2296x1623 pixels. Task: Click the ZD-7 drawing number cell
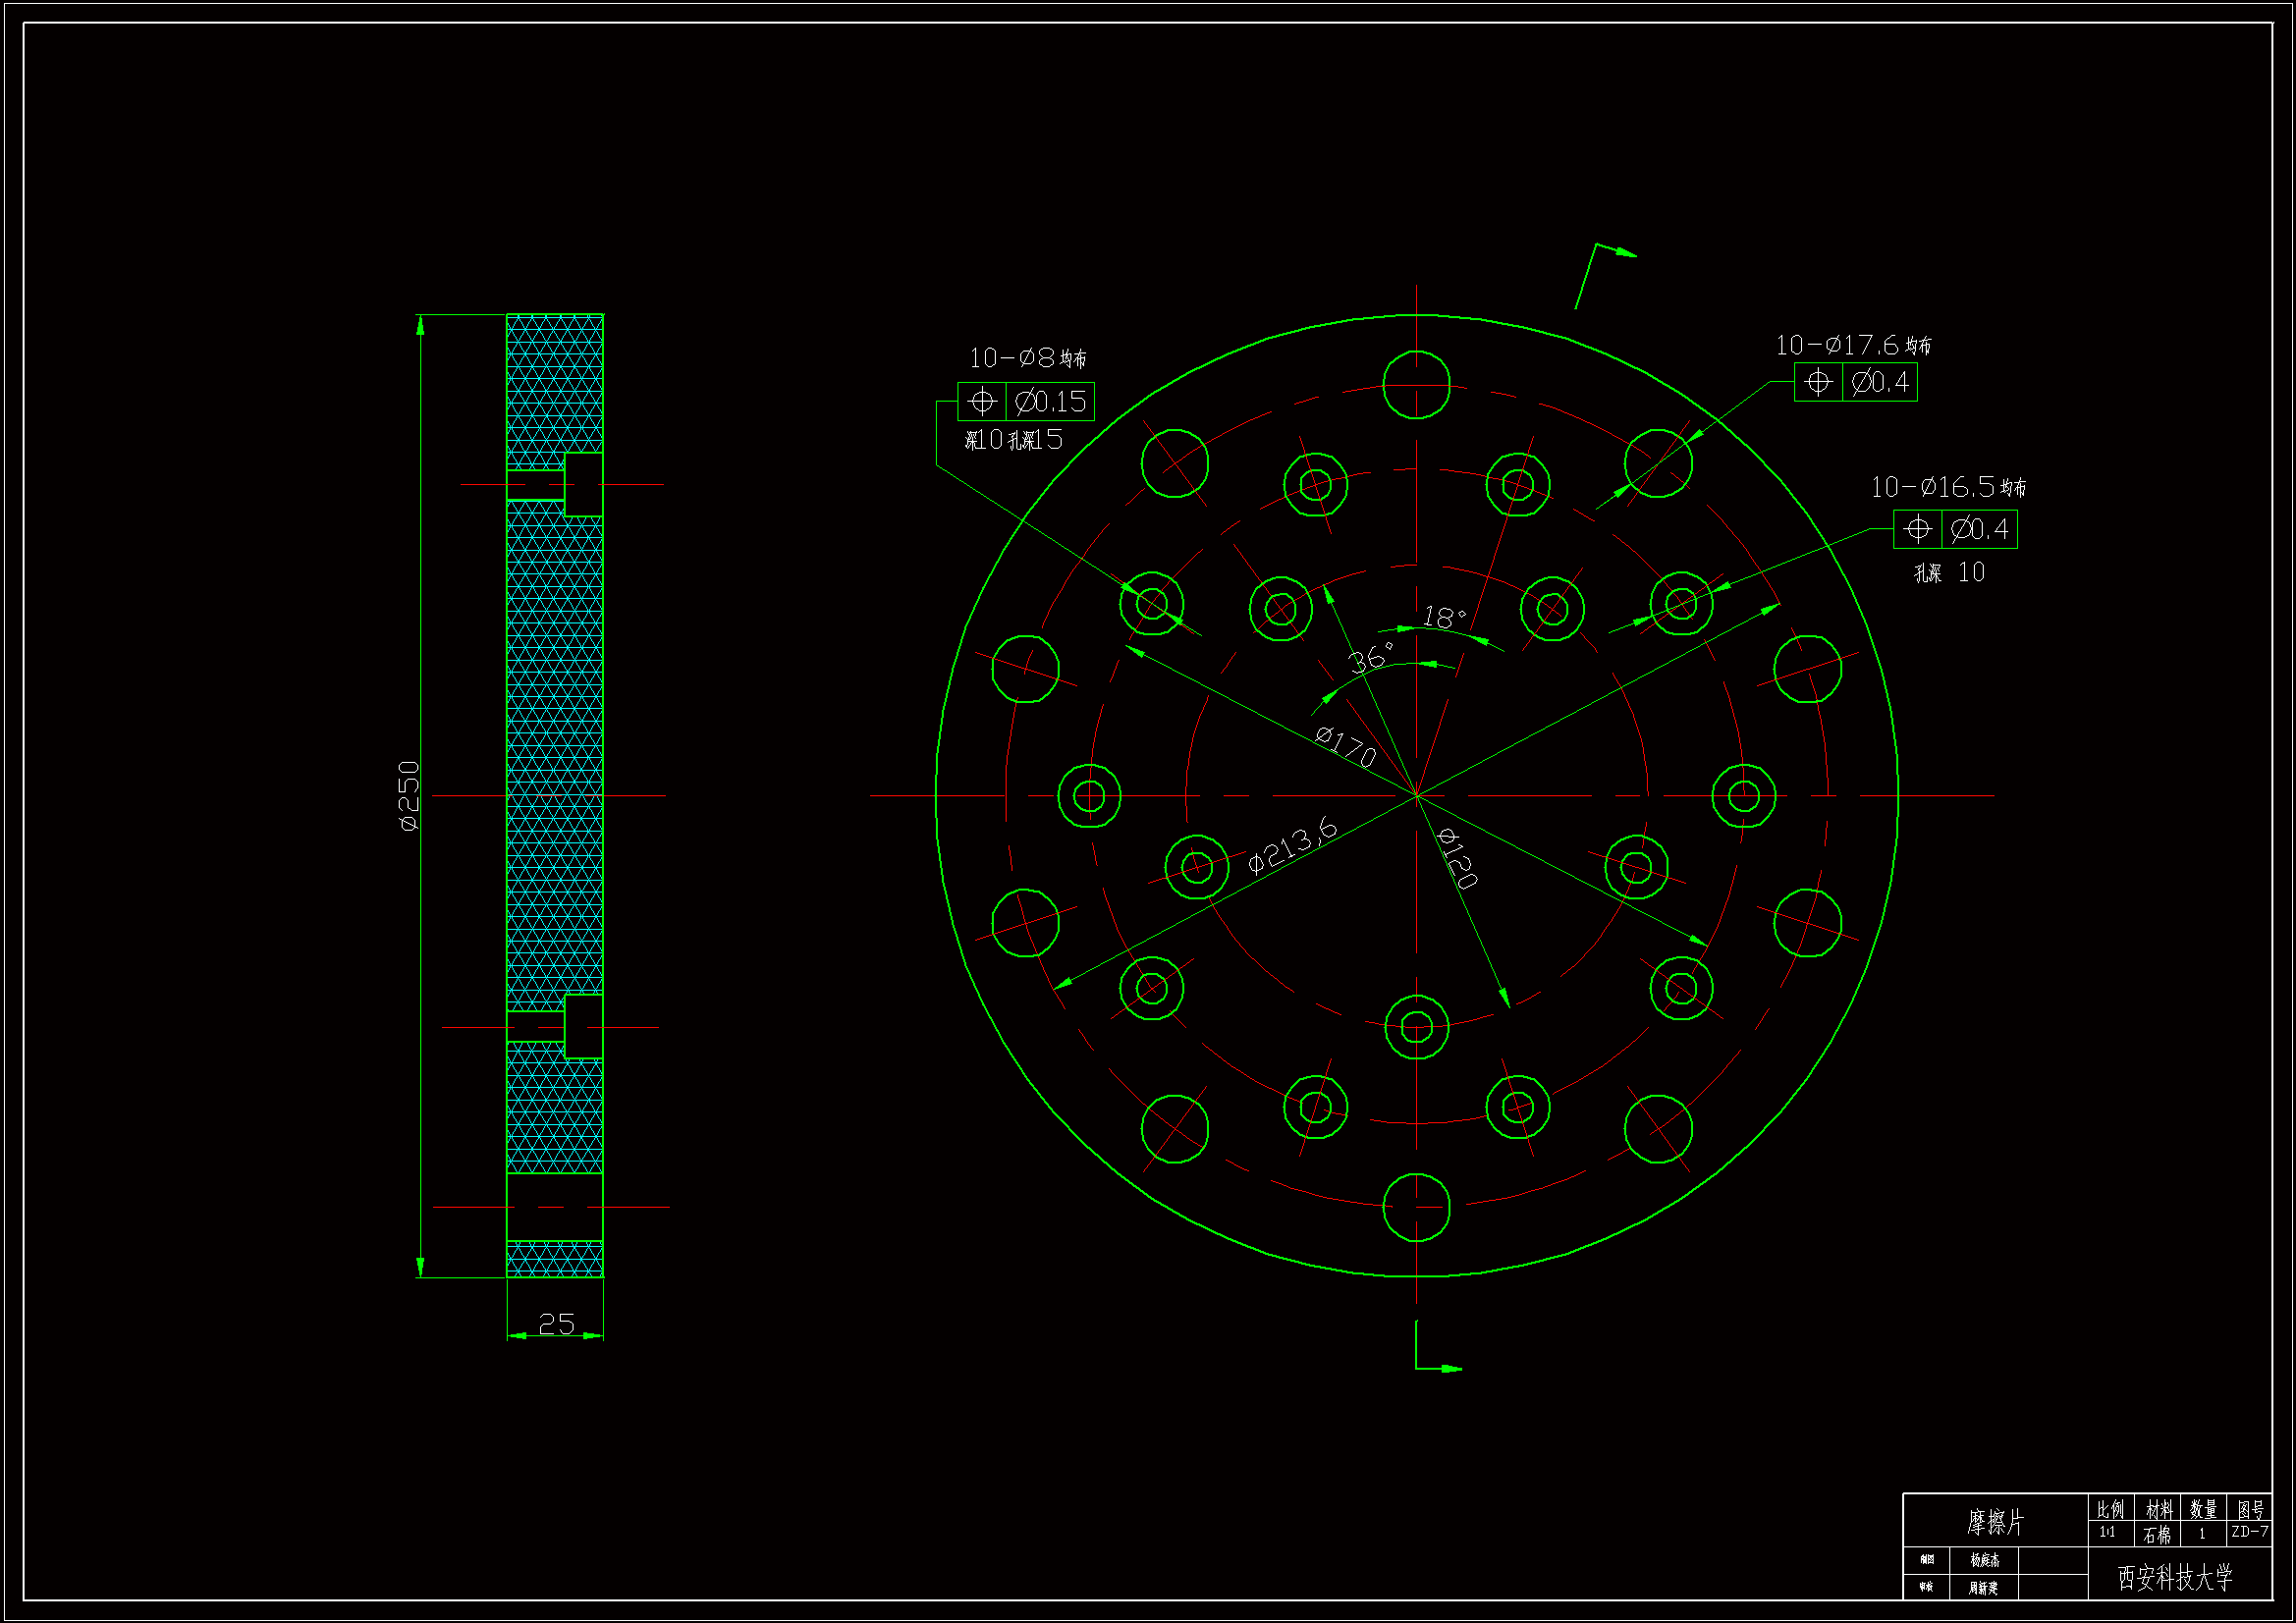point(2249,1532)
